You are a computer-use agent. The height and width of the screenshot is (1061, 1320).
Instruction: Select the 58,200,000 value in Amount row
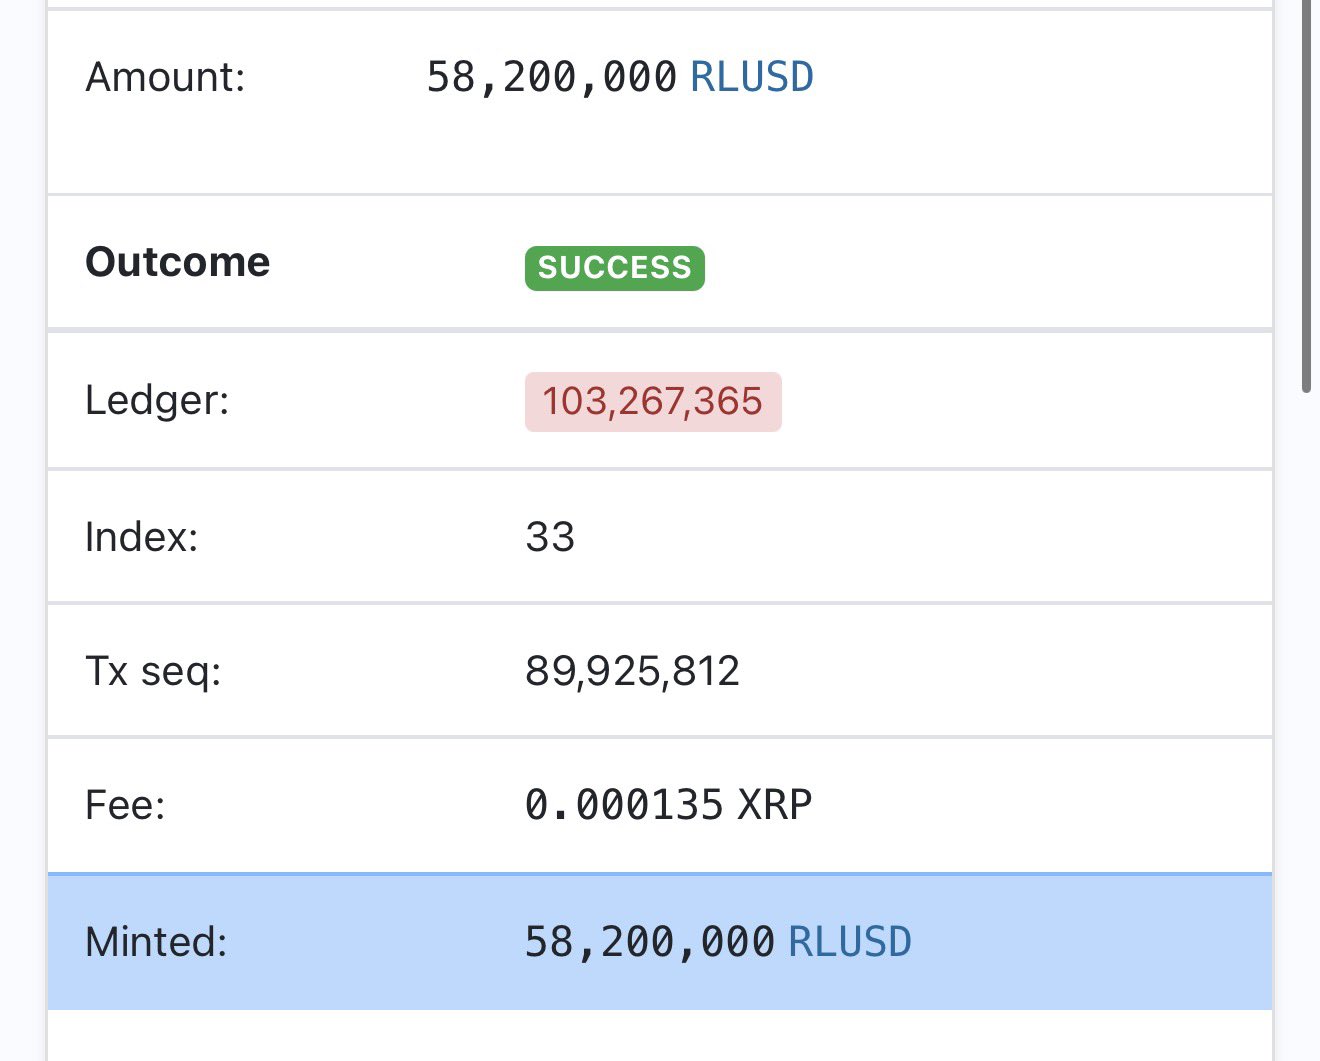[552, 77]
